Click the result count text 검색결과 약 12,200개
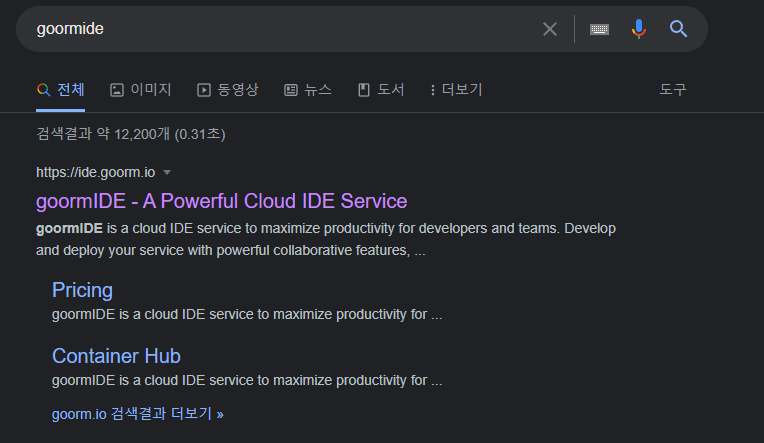Viewport: 764px width, 443px height. (x=131, y=134)
